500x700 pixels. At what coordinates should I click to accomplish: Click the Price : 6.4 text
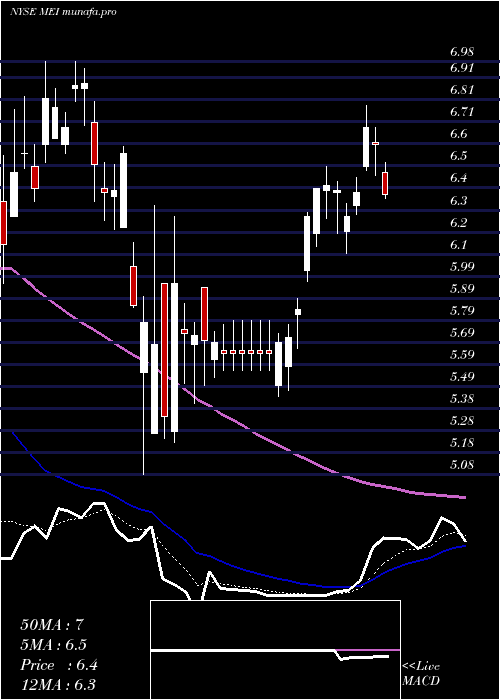(59, 665)
